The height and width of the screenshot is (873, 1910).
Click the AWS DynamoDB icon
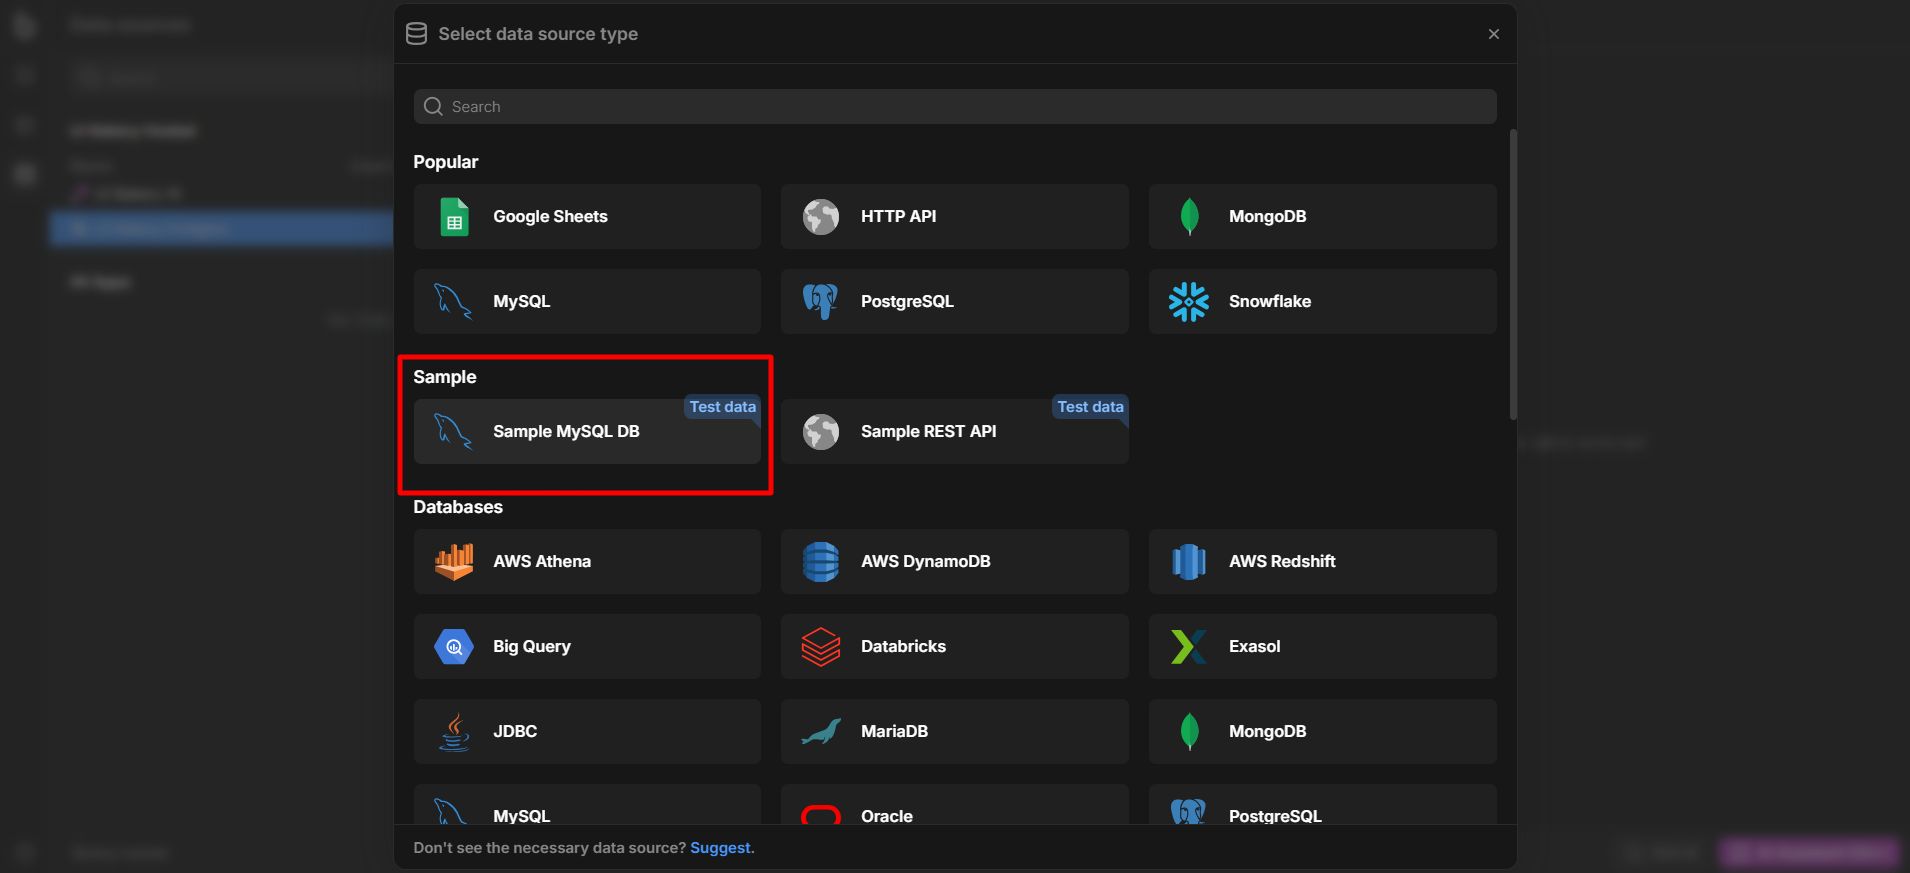tap(821, 562)
